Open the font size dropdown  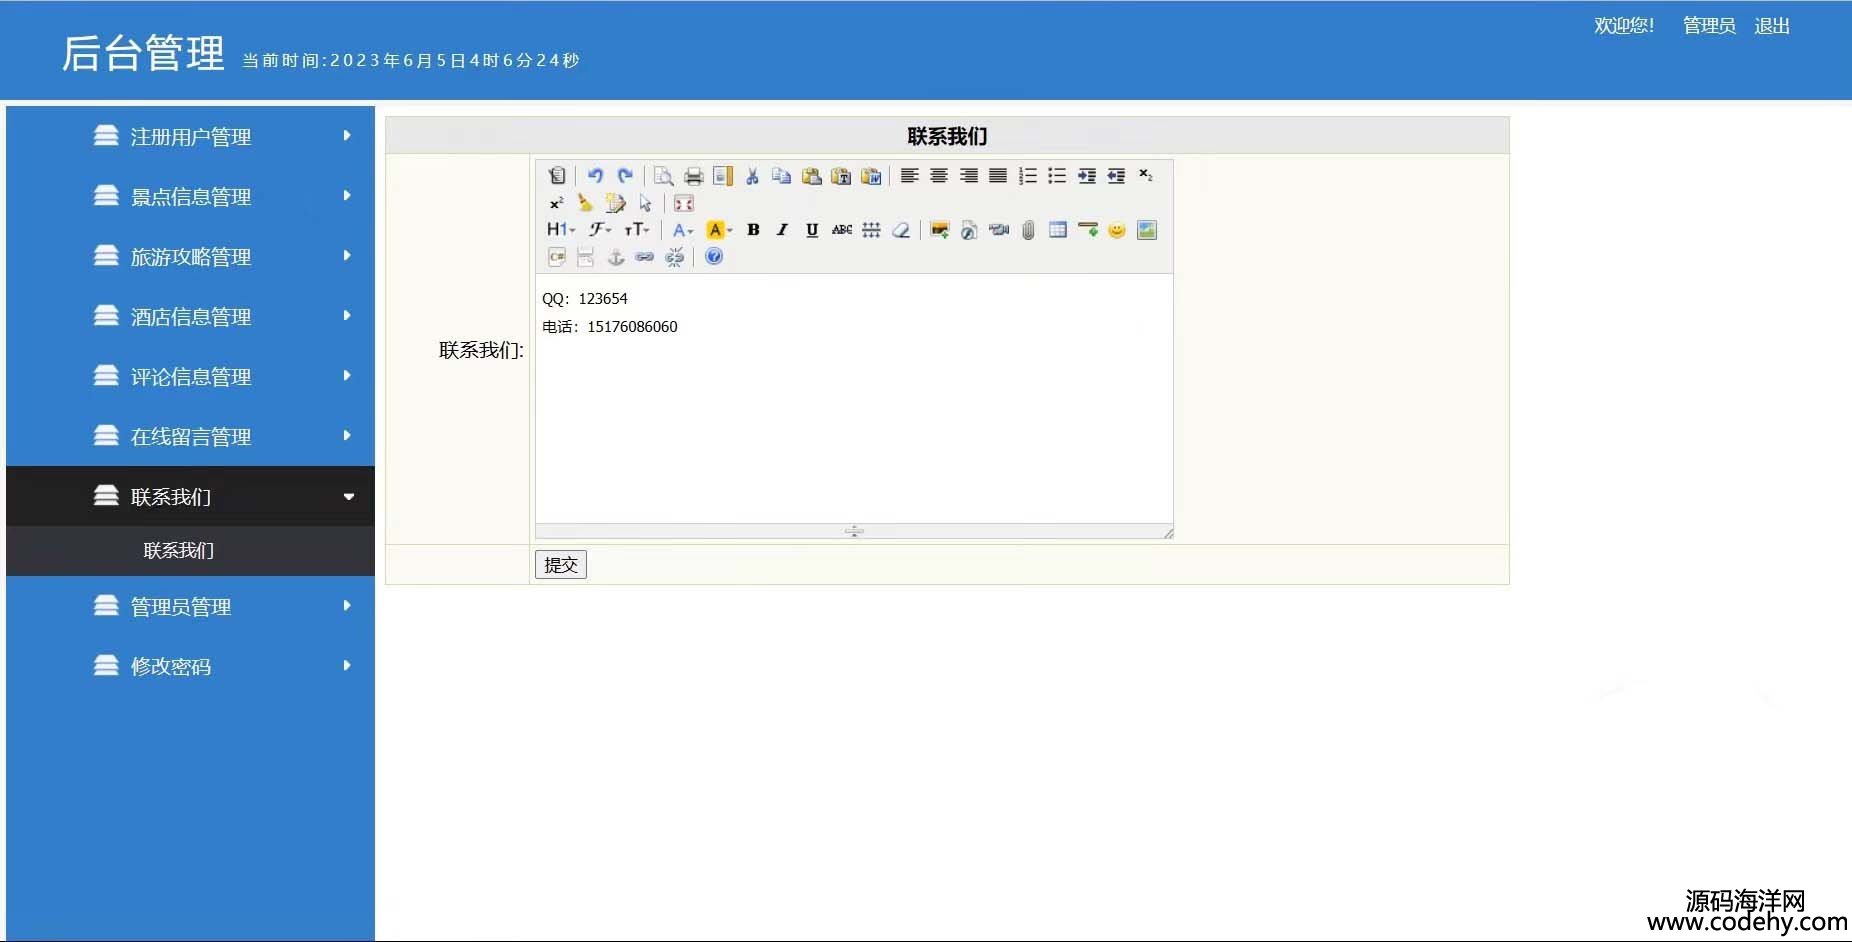(637, 230)
